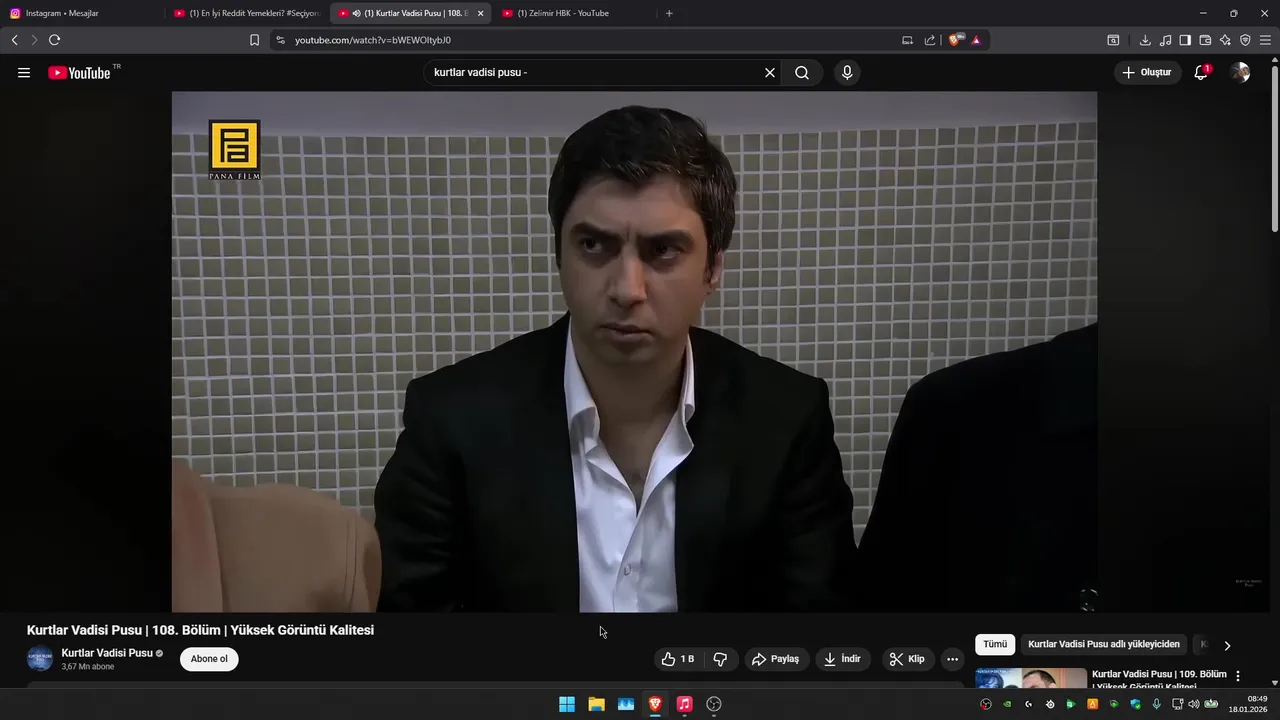Image resolution: width=1280 pixels, height=720 pixels.
Task: Clear the search box with X
Action: pos(770,73)
